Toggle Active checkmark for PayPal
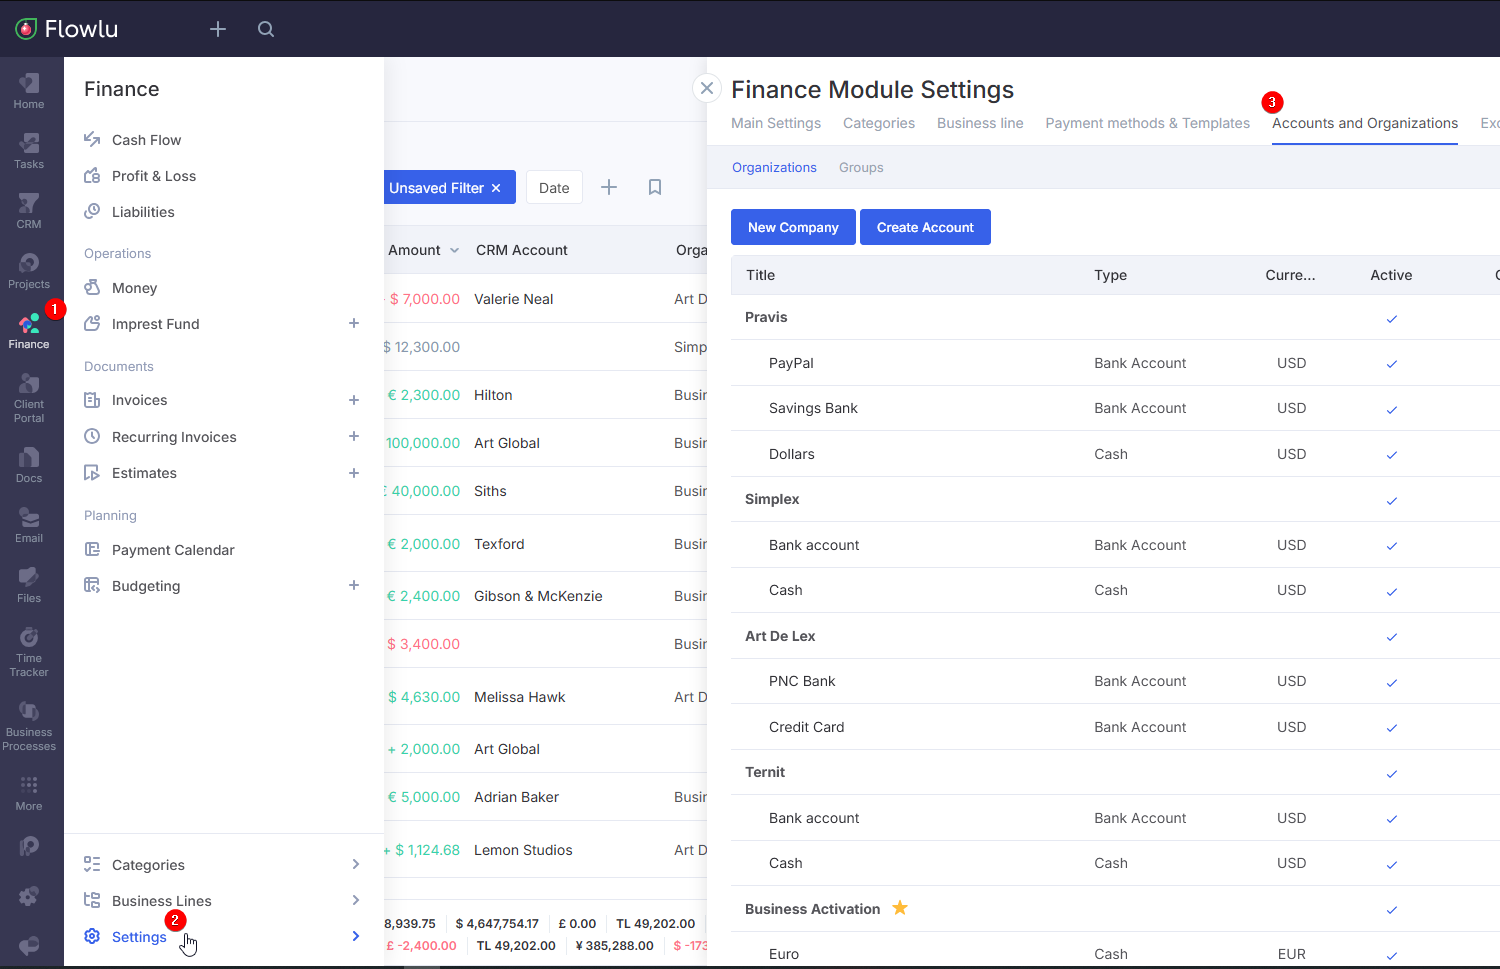Screen dimensions: 1500x969 click(1392, 364)
